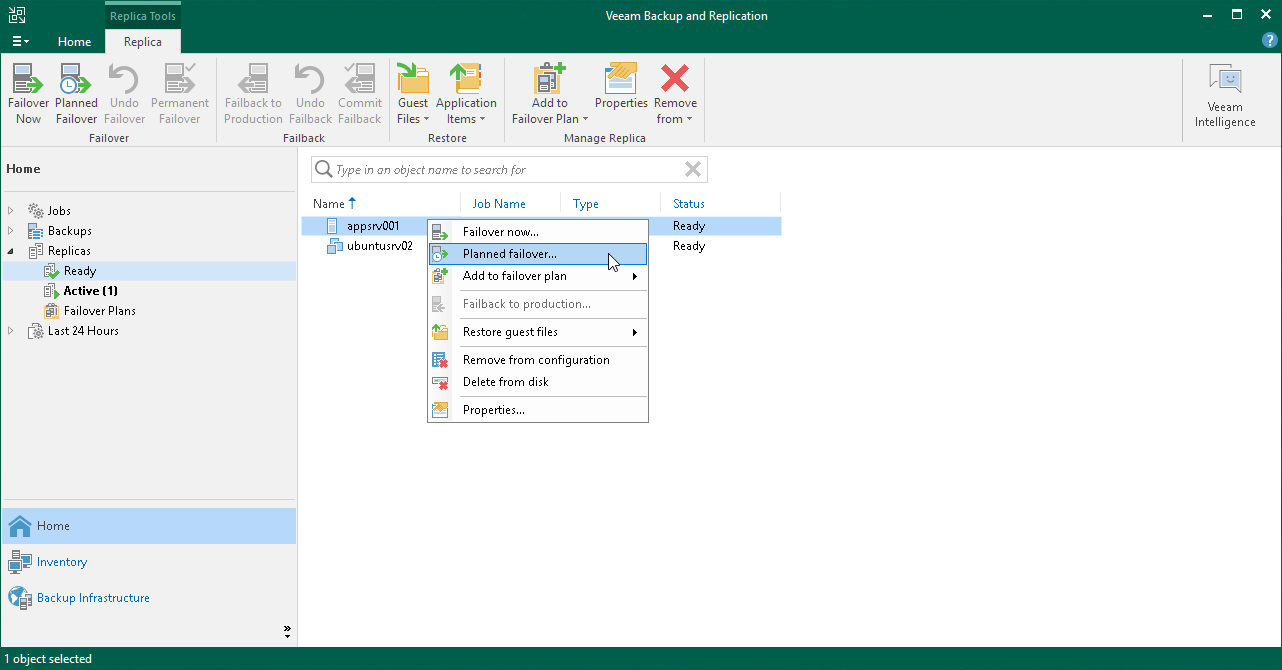The height and width of the screenshot is (670, 1282).
Task: Open the Remove from dropdown
Action: [676, 94]
